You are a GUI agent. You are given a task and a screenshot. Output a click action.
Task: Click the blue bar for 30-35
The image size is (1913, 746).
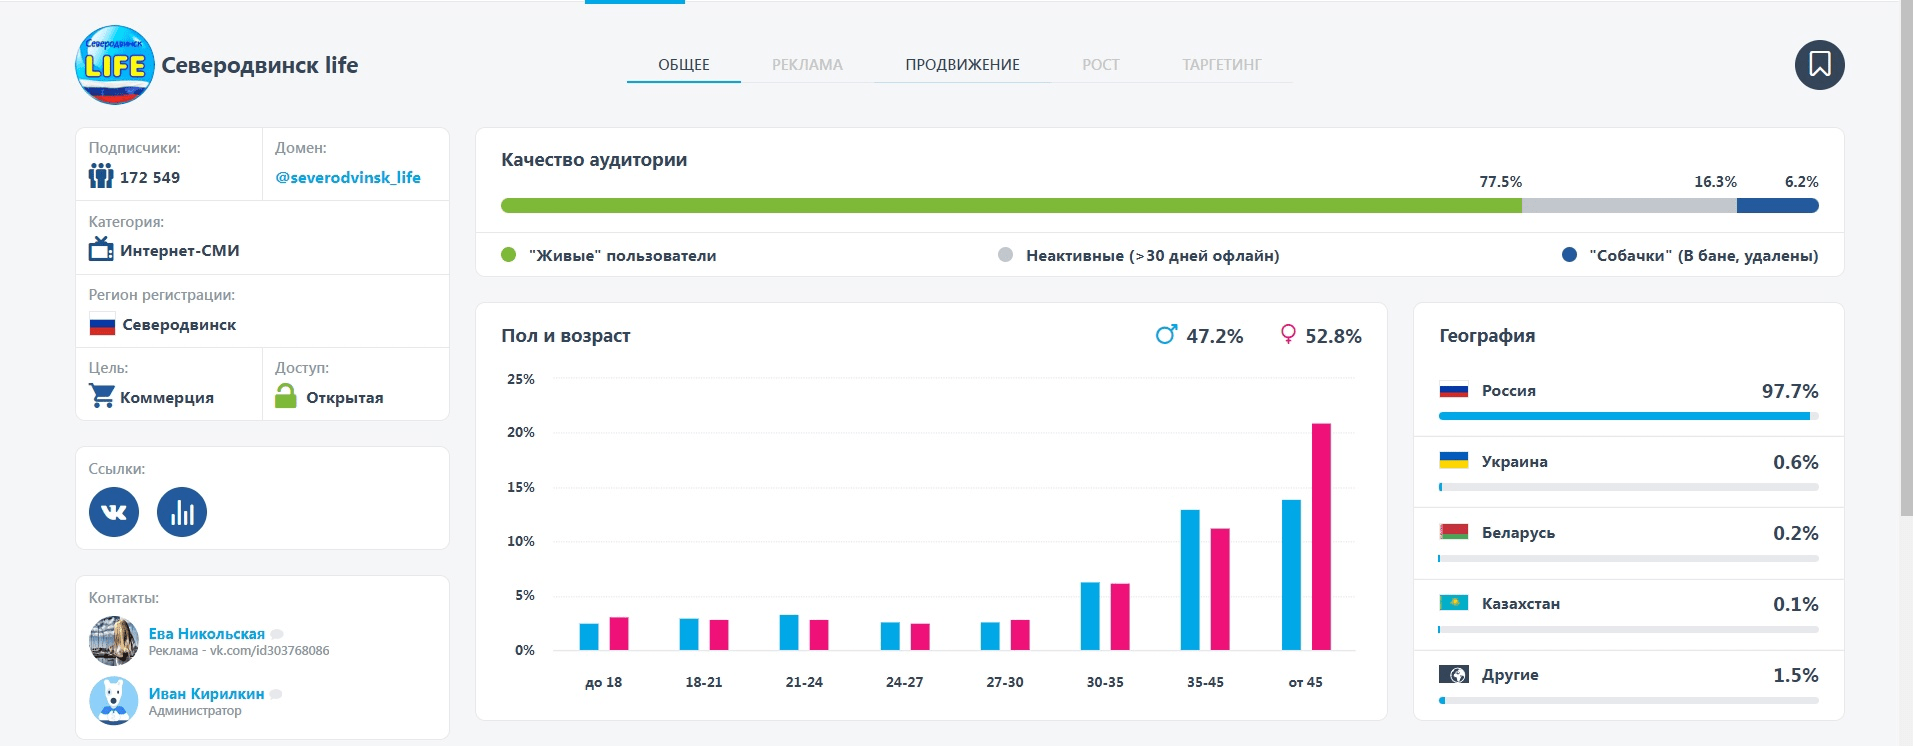(x=1090, y=616)
